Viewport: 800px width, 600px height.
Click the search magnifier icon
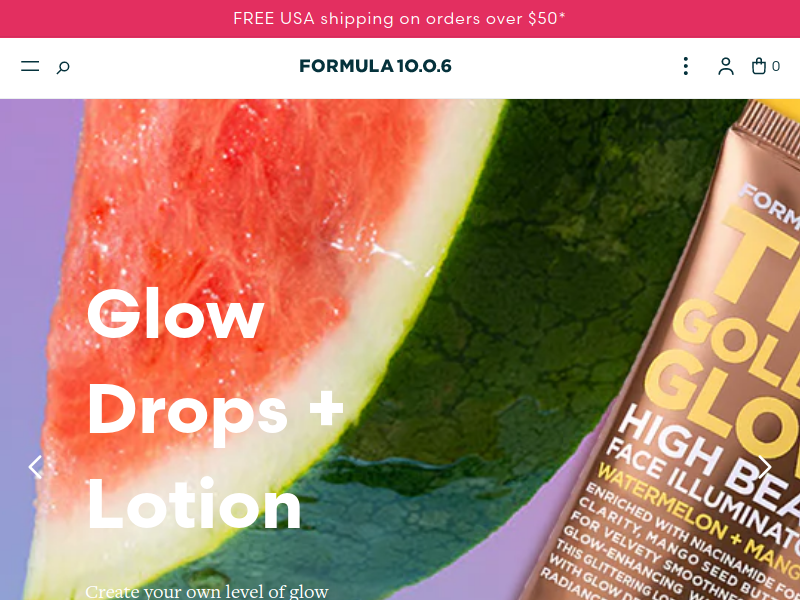coord(63,67)
